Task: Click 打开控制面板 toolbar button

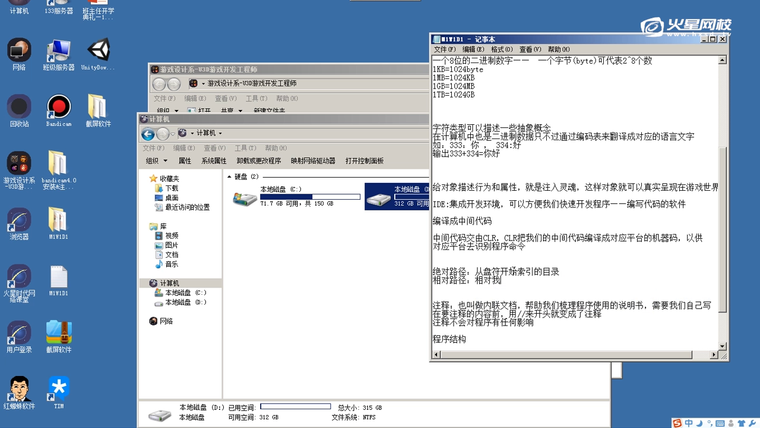Action: pyautogui.click(x=364, y=161)
